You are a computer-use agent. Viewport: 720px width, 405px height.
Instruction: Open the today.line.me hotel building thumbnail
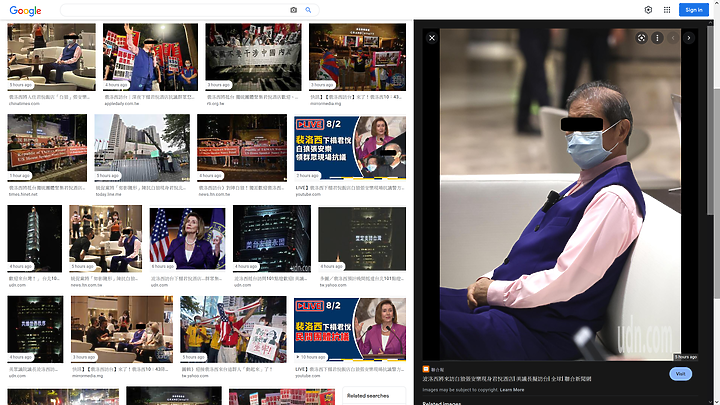[x=142, y=148]
